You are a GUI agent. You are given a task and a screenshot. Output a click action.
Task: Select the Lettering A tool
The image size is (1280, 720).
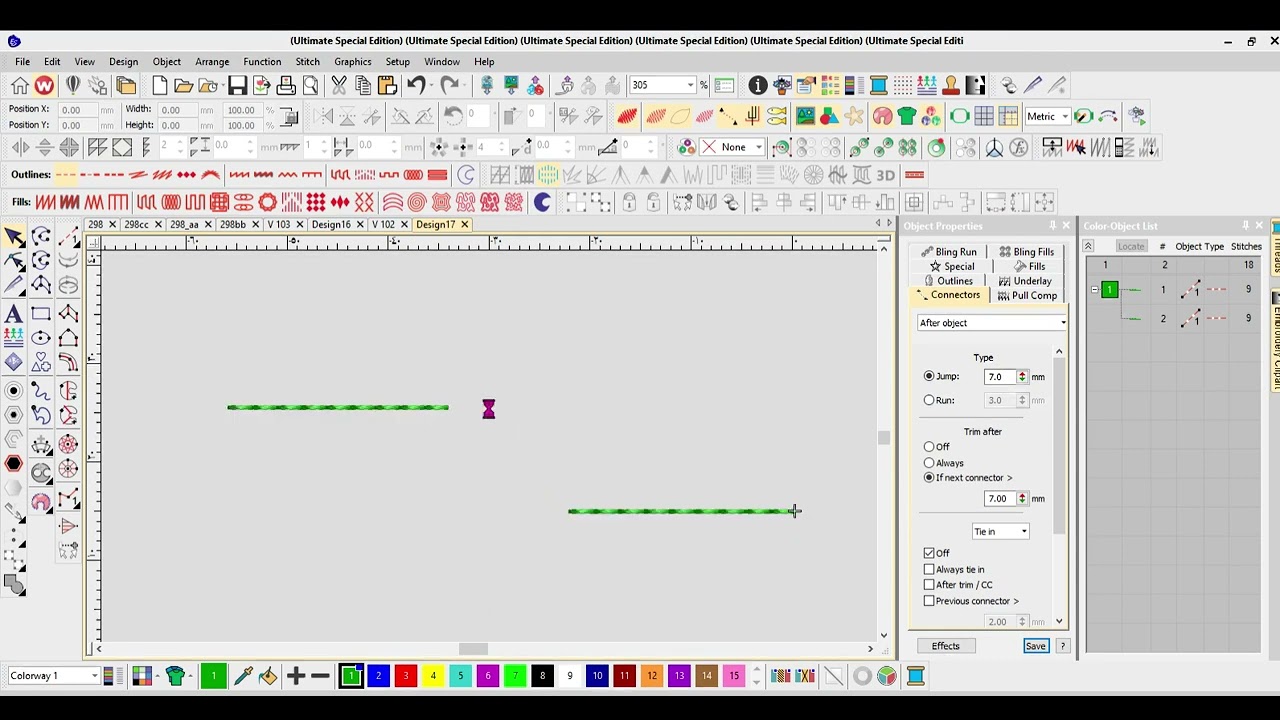[14, 314]
